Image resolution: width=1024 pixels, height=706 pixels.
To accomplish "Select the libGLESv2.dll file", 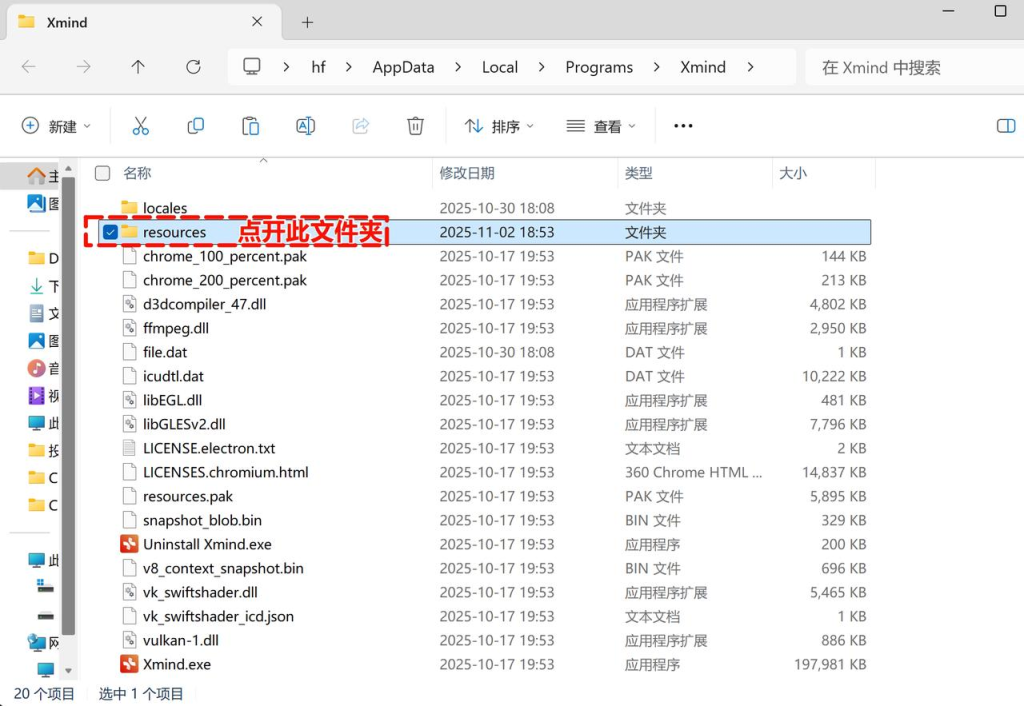I will pos(484,424).
